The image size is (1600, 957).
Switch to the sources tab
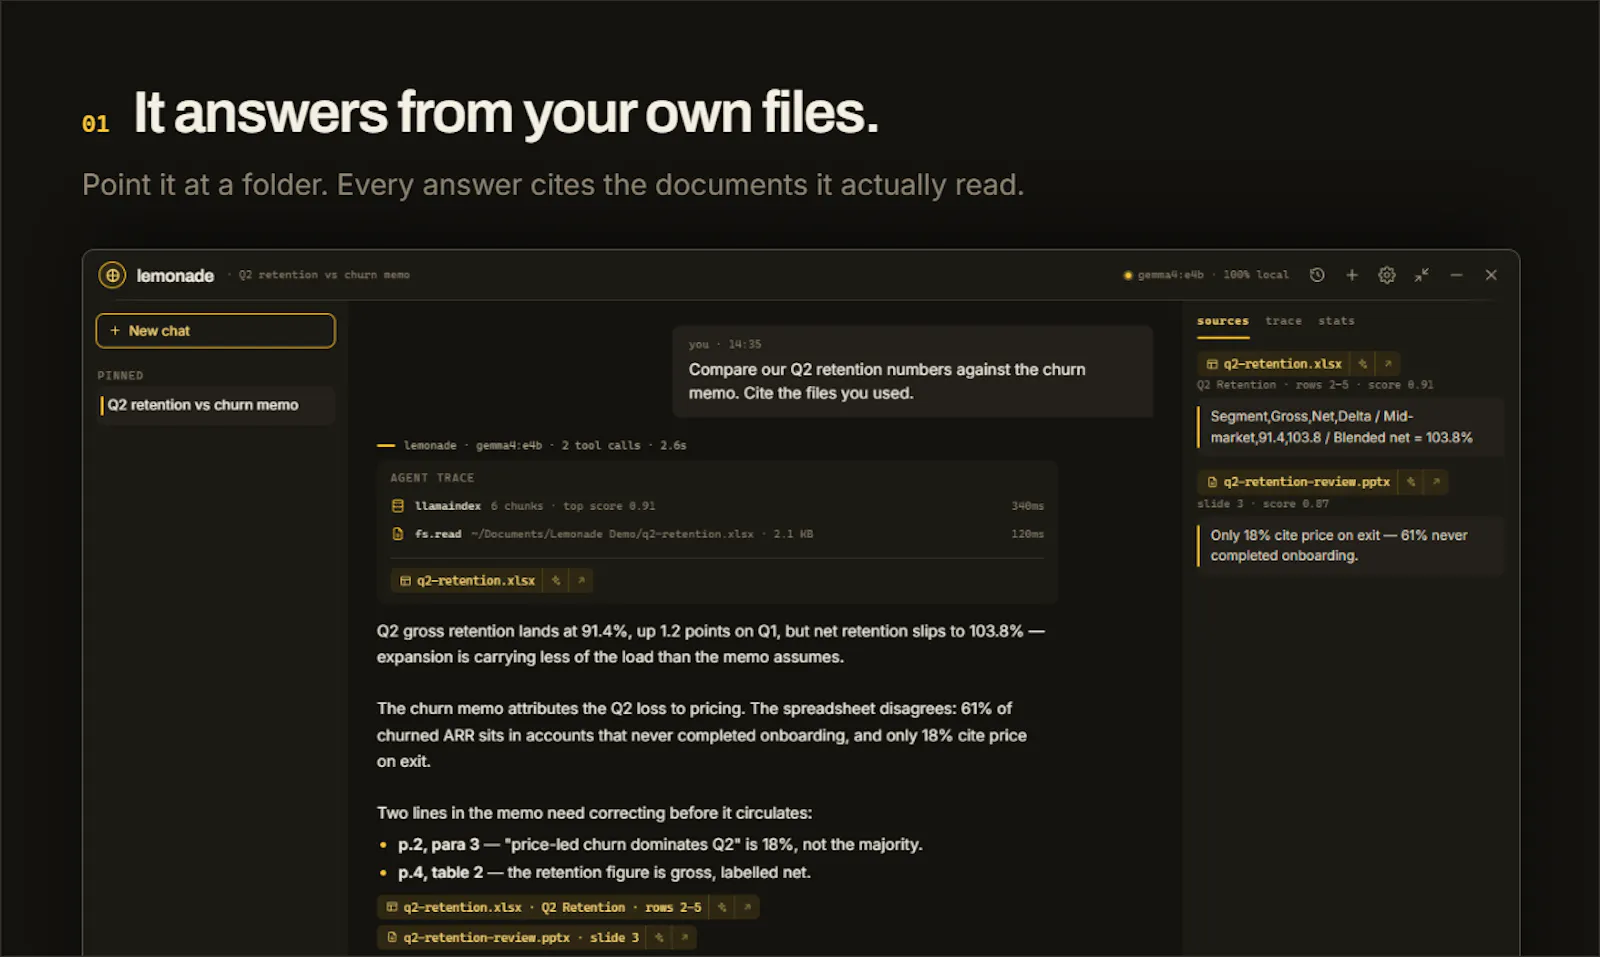point(1223,321)
